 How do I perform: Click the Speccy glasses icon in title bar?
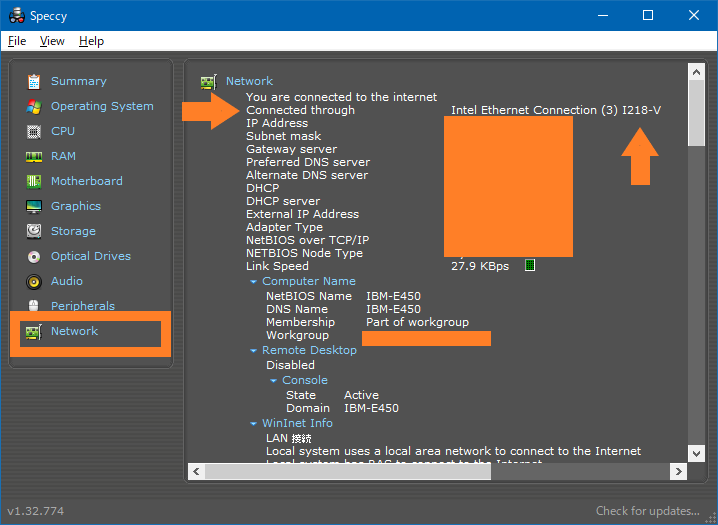pos(16,16)
